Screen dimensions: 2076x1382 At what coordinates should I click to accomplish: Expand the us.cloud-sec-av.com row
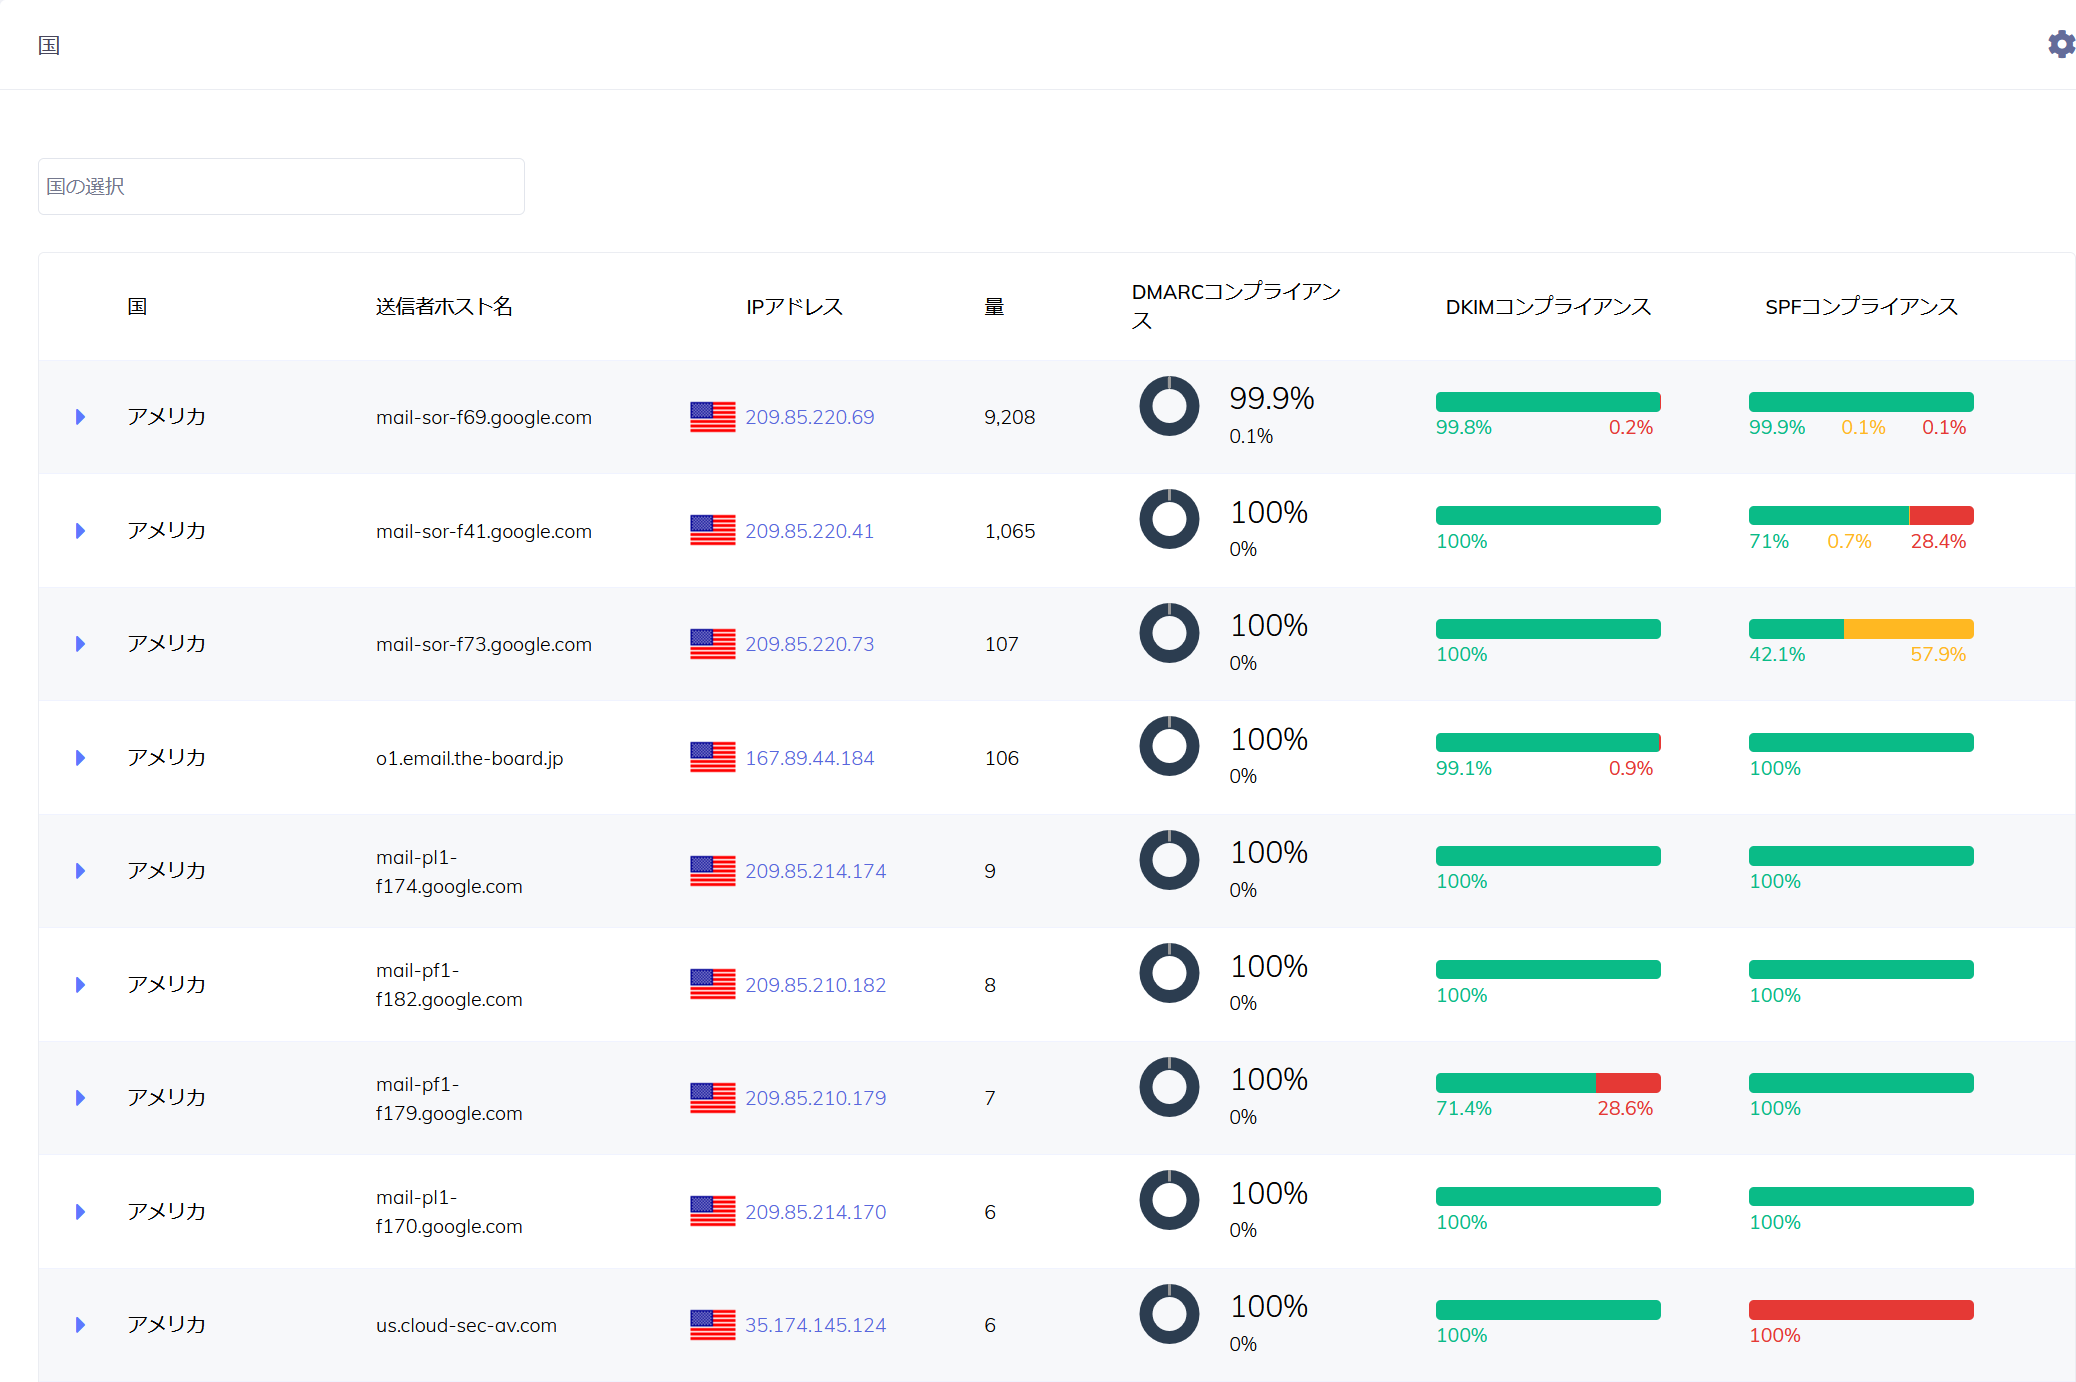point(80,1325)
